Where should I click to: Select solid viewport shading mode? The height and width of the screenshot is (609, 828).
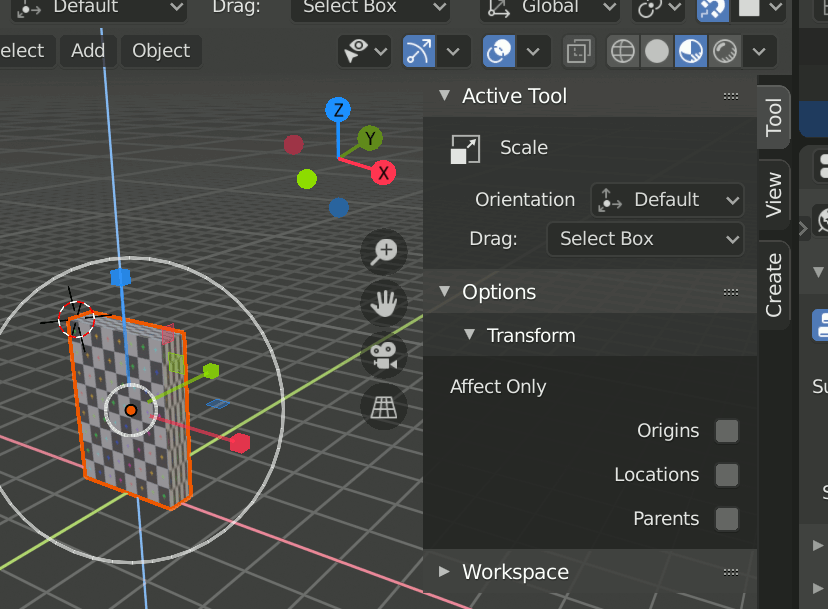656,51
